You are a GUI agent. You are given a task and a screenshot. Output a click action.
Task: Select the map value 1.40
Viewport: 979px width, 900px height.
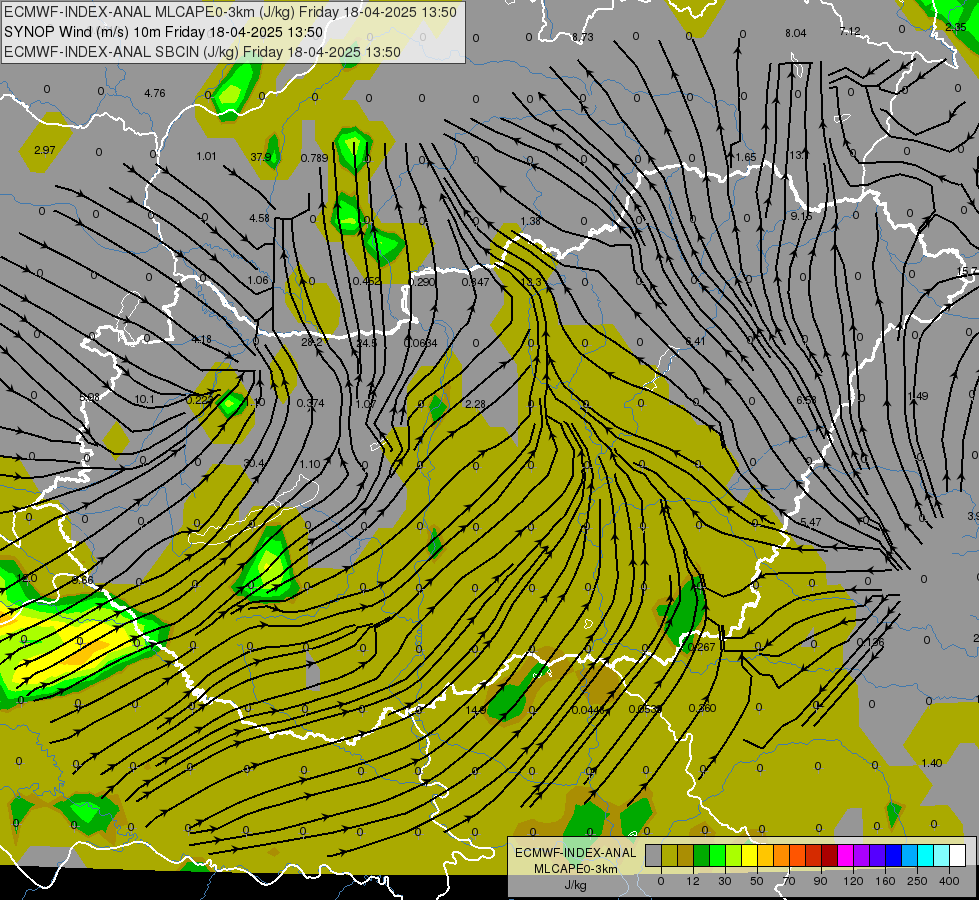931,763
